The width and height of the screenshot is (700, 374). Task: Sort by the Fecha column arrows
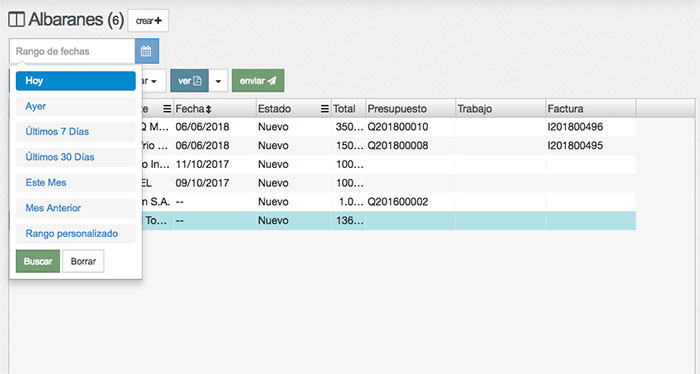pos(208,109)
